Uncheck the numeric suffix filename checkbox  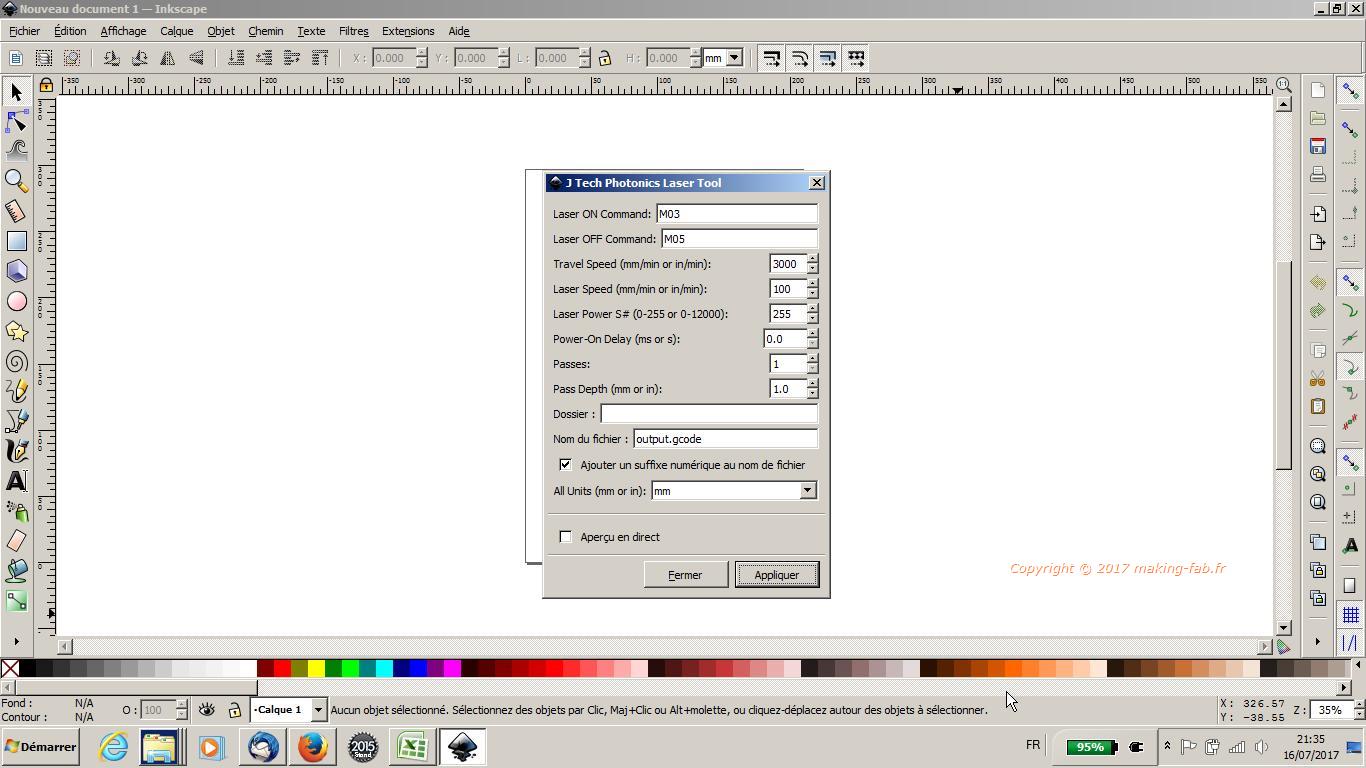click(x=566, y=465)
